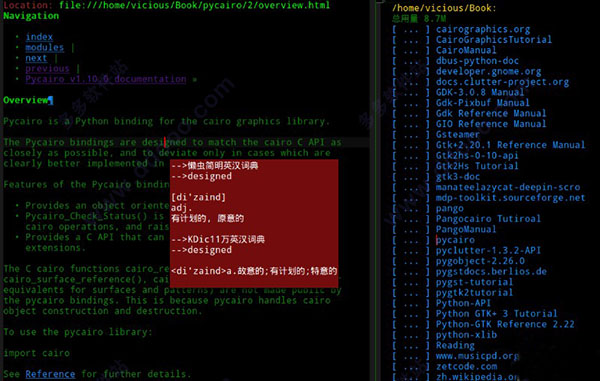Screen dimensions: 600x381
Task: Open Gsteamer directory entry
Action: click(x=458, y=135)
